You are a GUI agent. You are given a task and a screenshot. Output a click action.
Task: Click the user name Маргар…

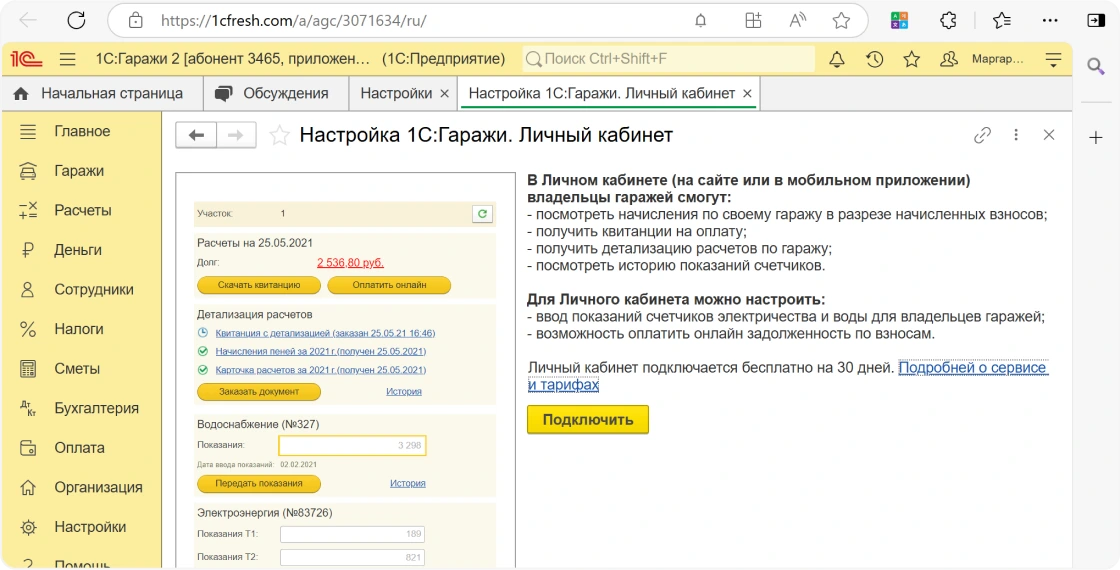point(997,59)
